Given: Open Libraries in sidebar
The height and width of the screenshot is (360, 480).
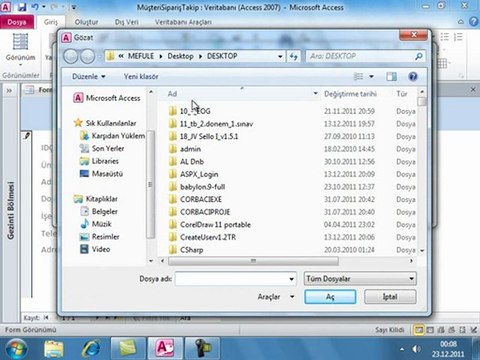Looking at the screenshot, I should click(99, 161).
